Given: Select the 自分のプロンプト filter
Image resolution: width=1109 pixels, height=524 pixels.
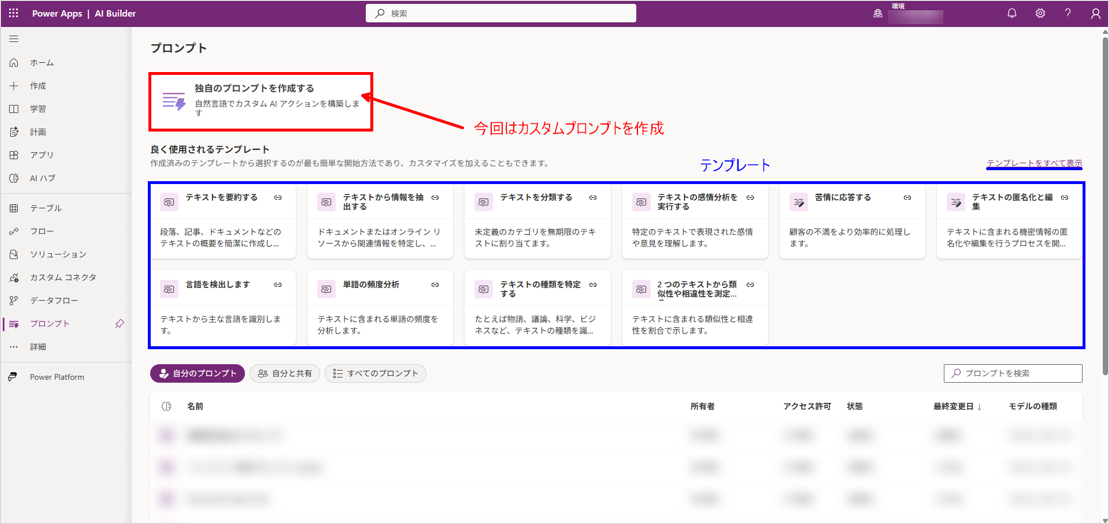Looking at the screenshot, I should point(198,373).
